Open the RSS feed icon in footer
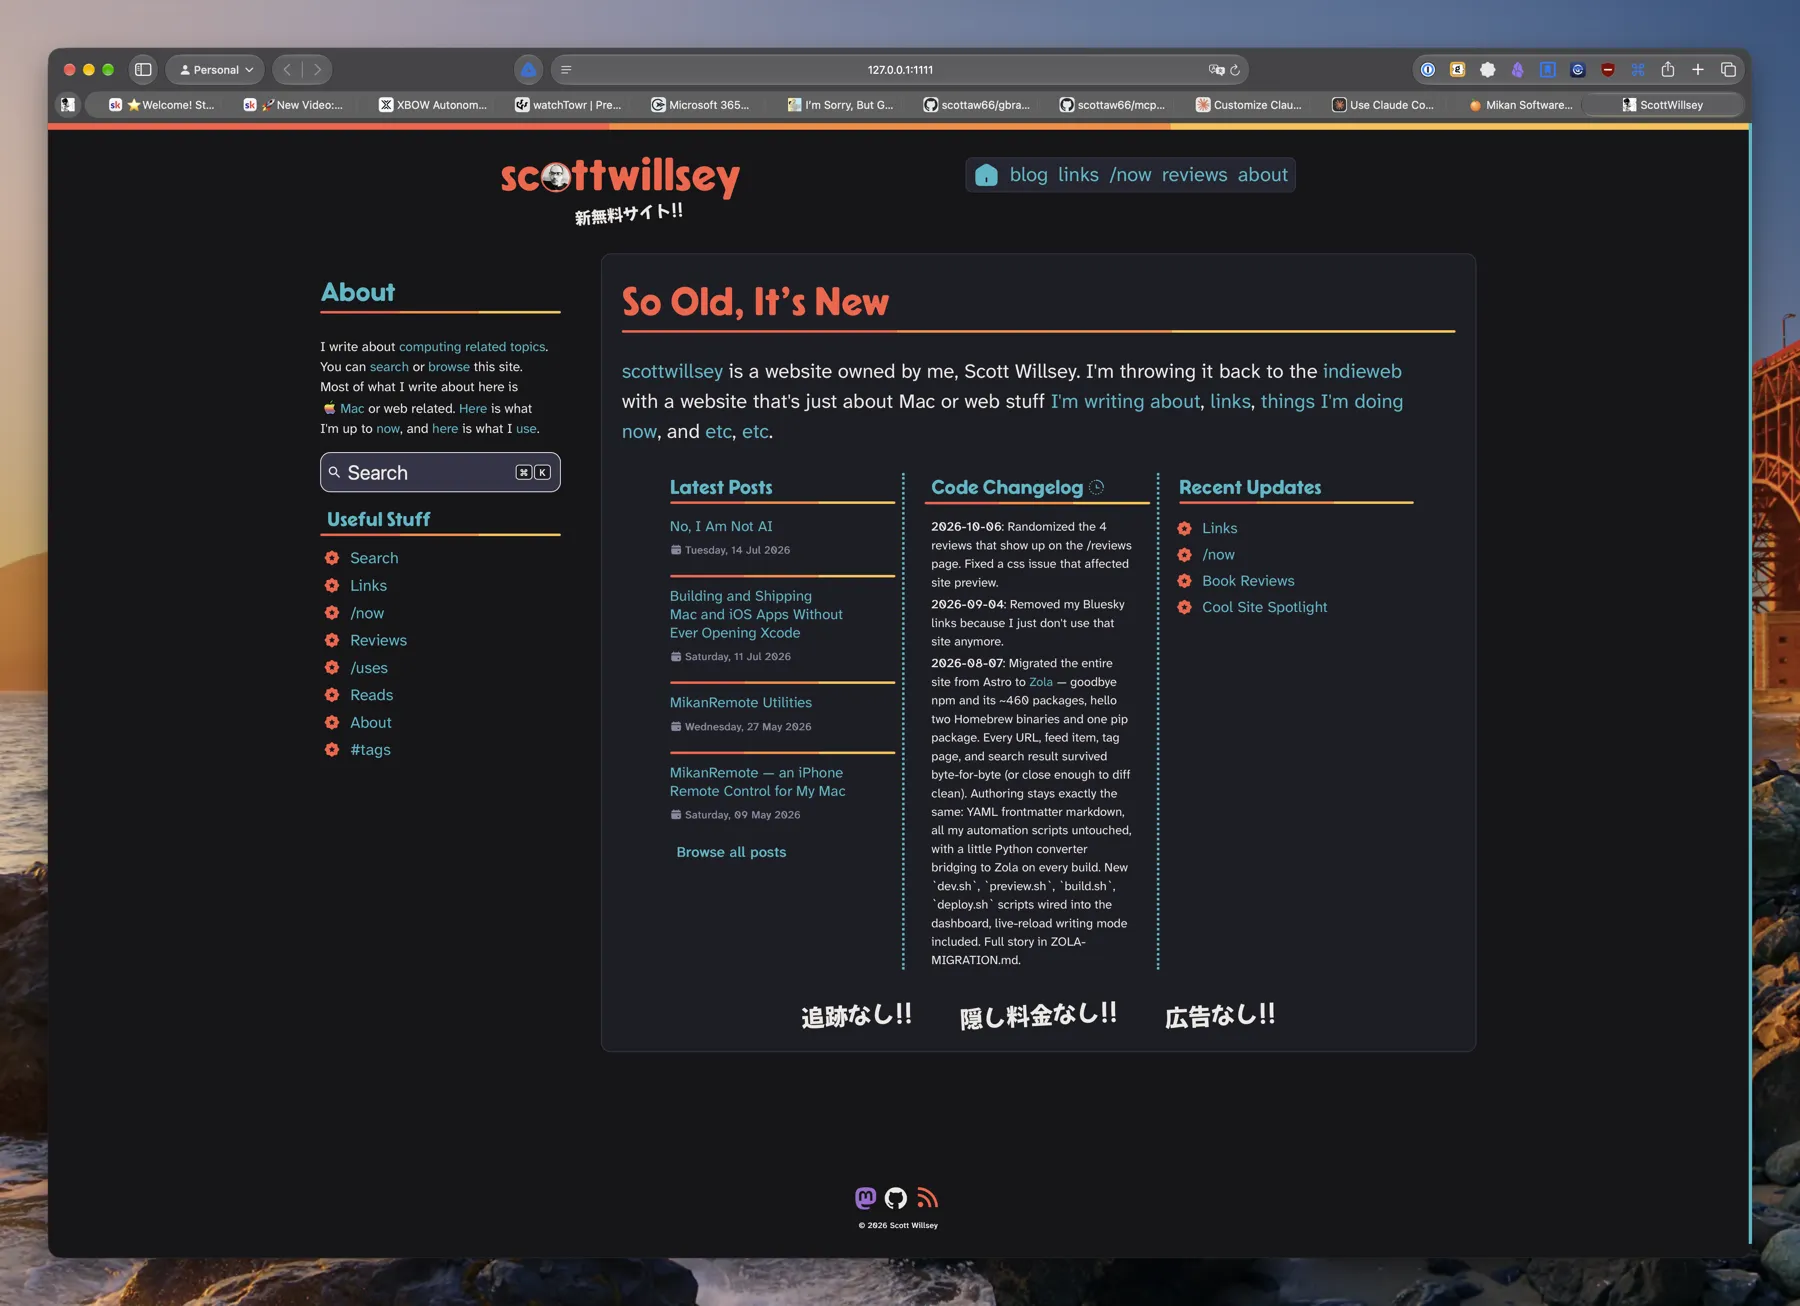1800x1306 pixels. [927, 1197]
